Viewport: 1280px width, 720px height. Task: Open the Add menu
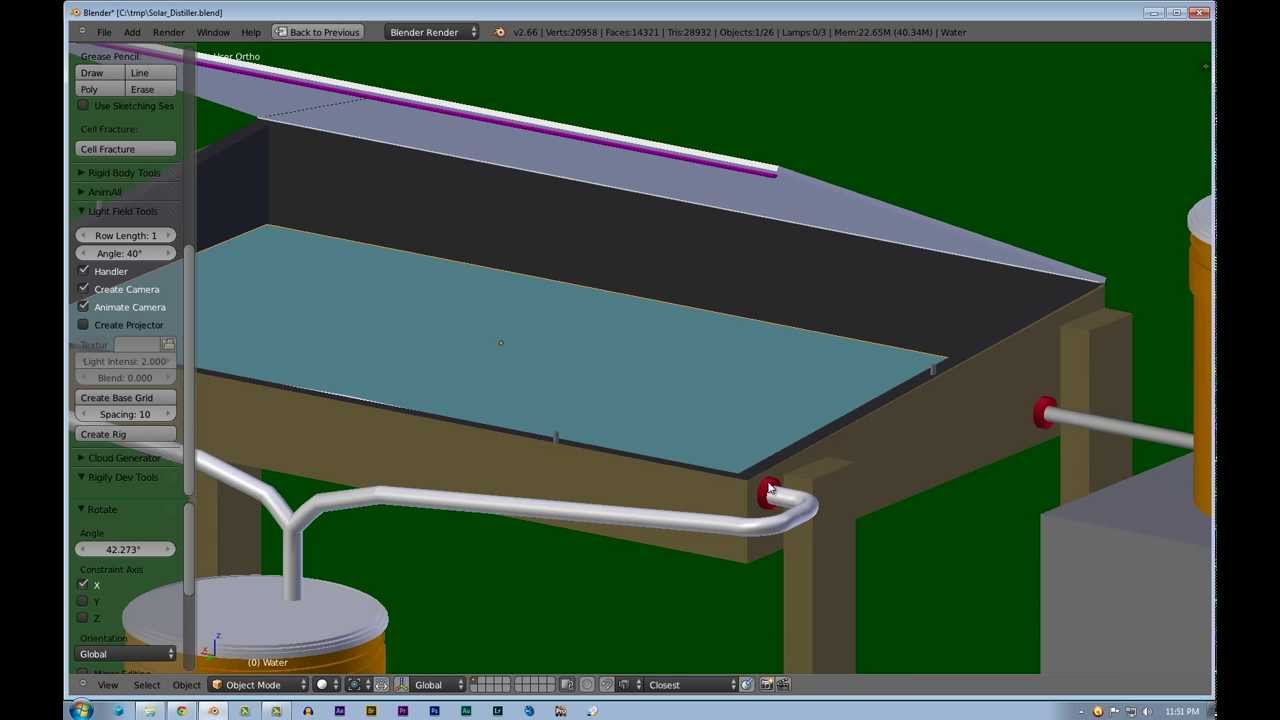132,32
